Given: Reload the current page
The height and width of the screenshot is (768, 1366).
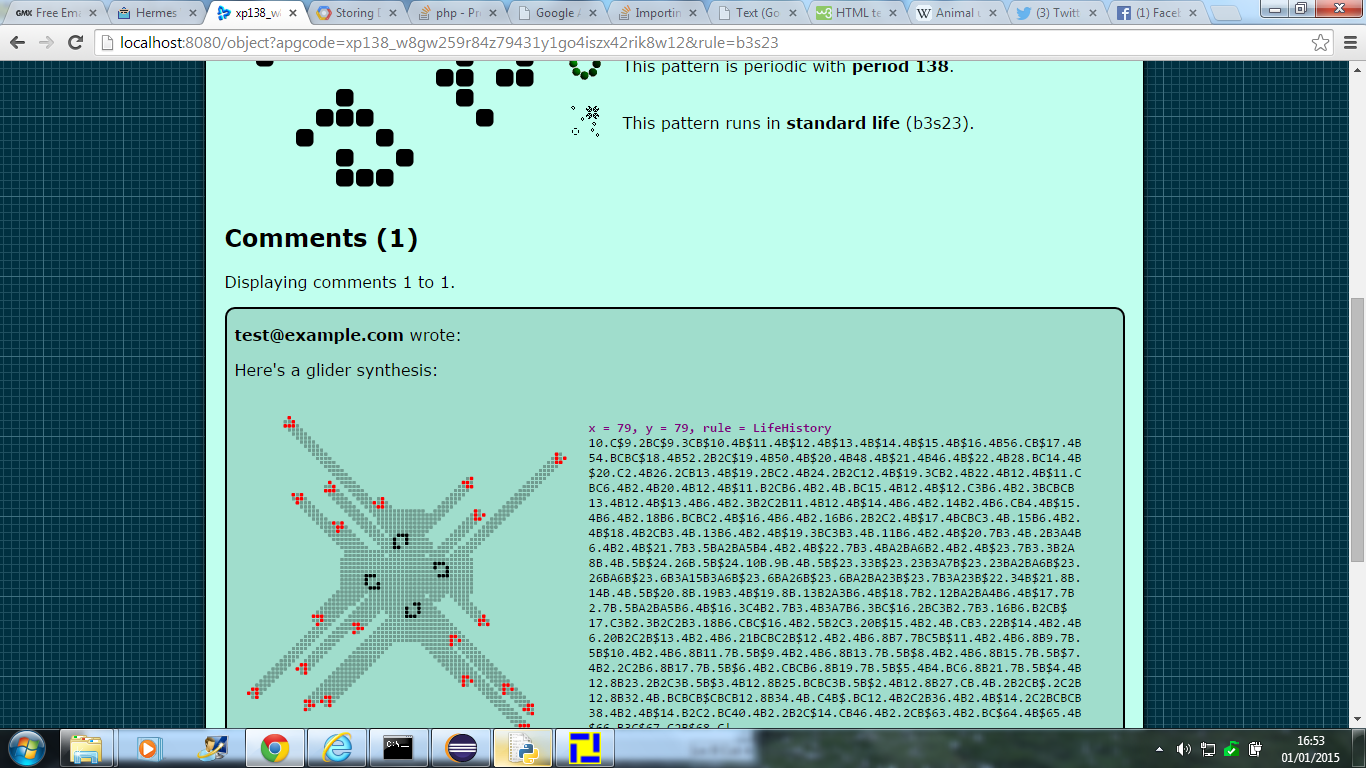Looking at the screenshot, I should pyautogui.click(x=75, y=43).
